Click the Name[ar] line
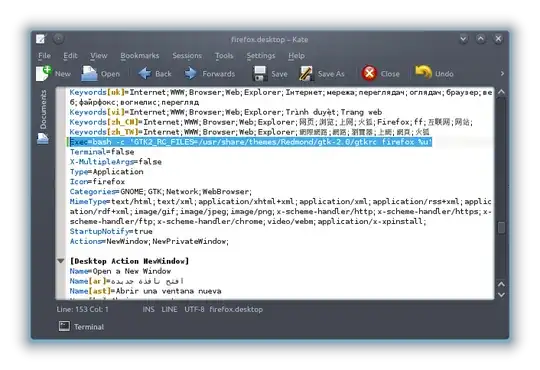Screen dimensions: 540x370 pyautogui.click(x=126, y=281)
